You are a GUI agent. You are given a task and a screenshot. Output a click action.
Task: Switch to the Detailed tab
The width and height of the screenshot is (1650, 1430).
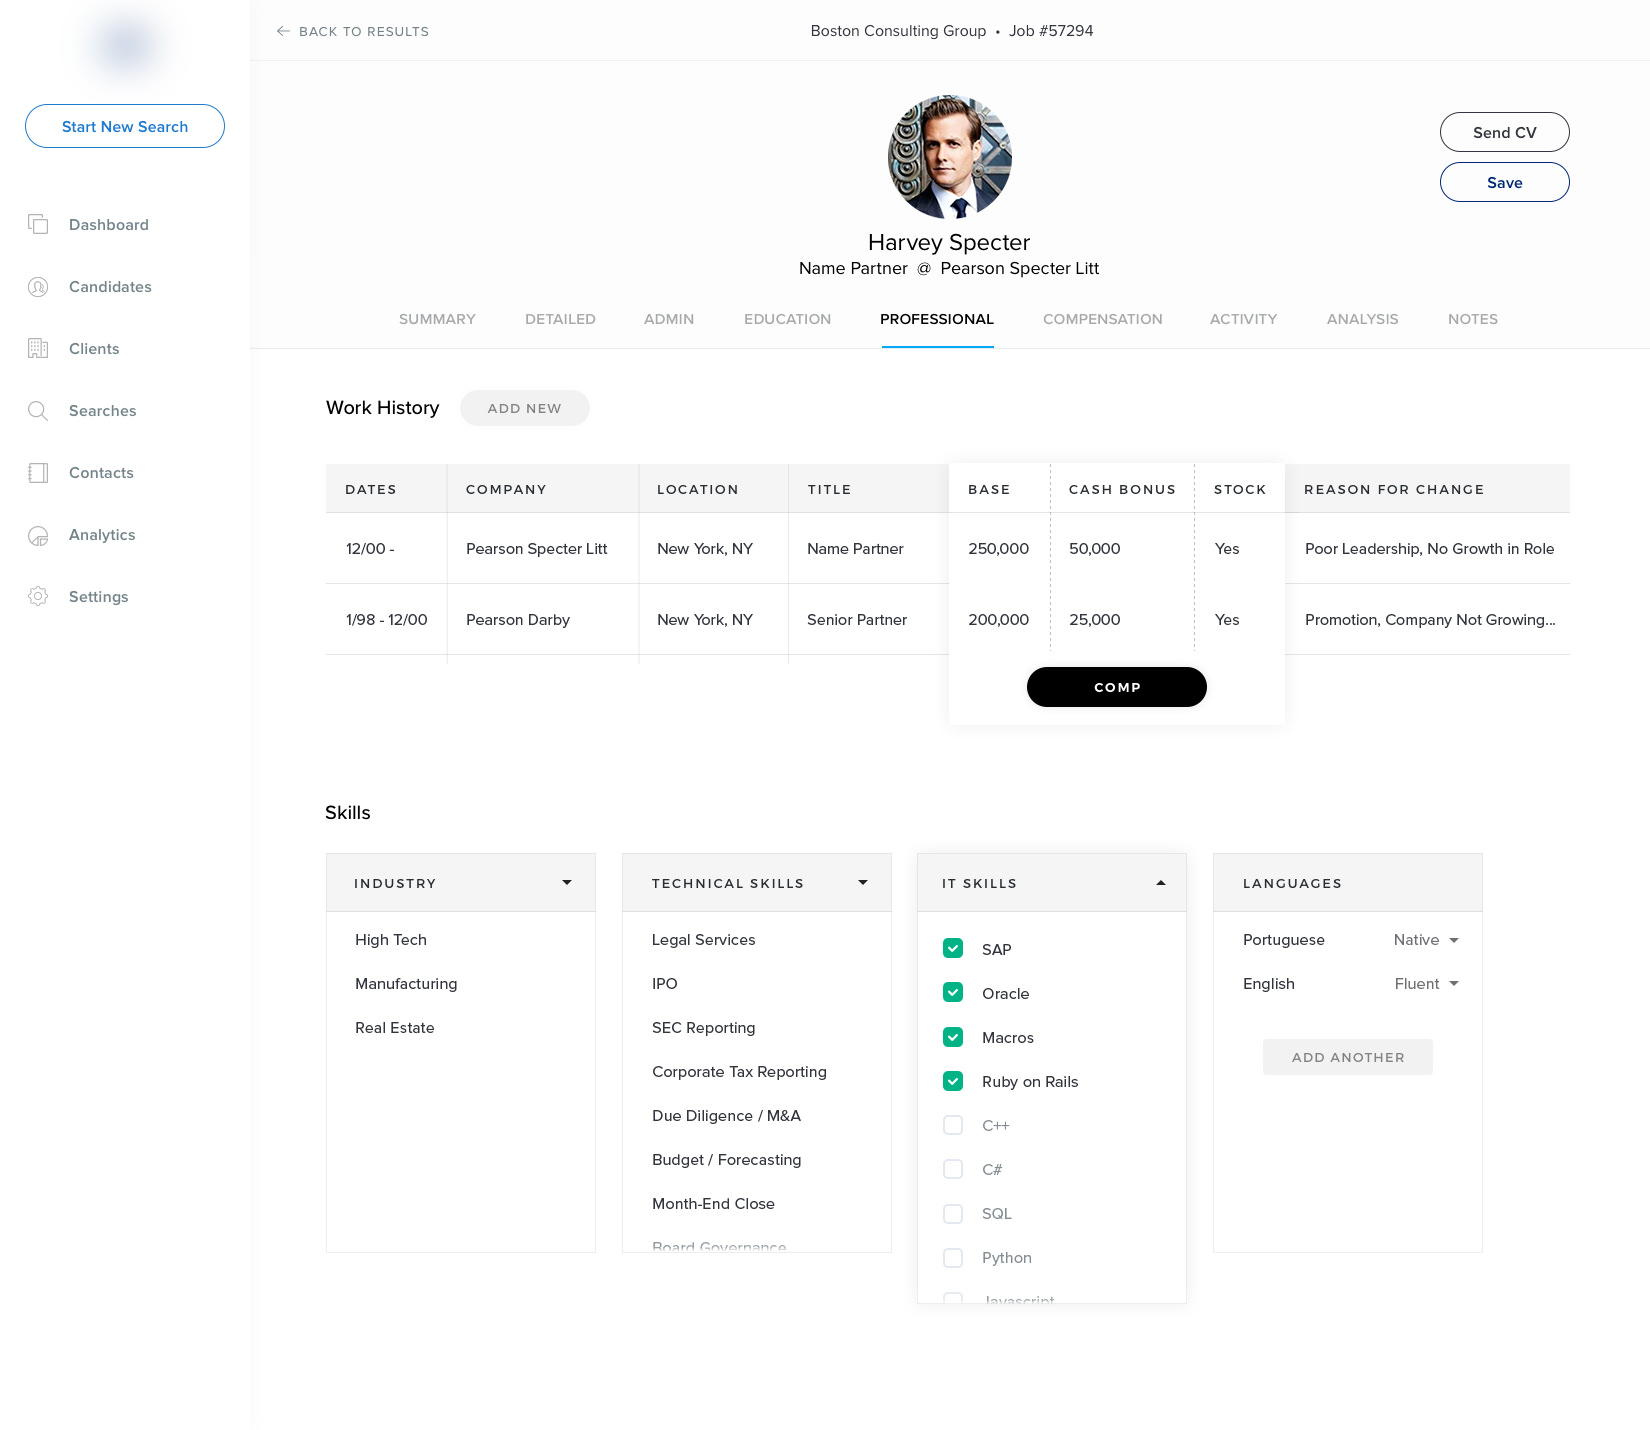click(x=560, y=319)
